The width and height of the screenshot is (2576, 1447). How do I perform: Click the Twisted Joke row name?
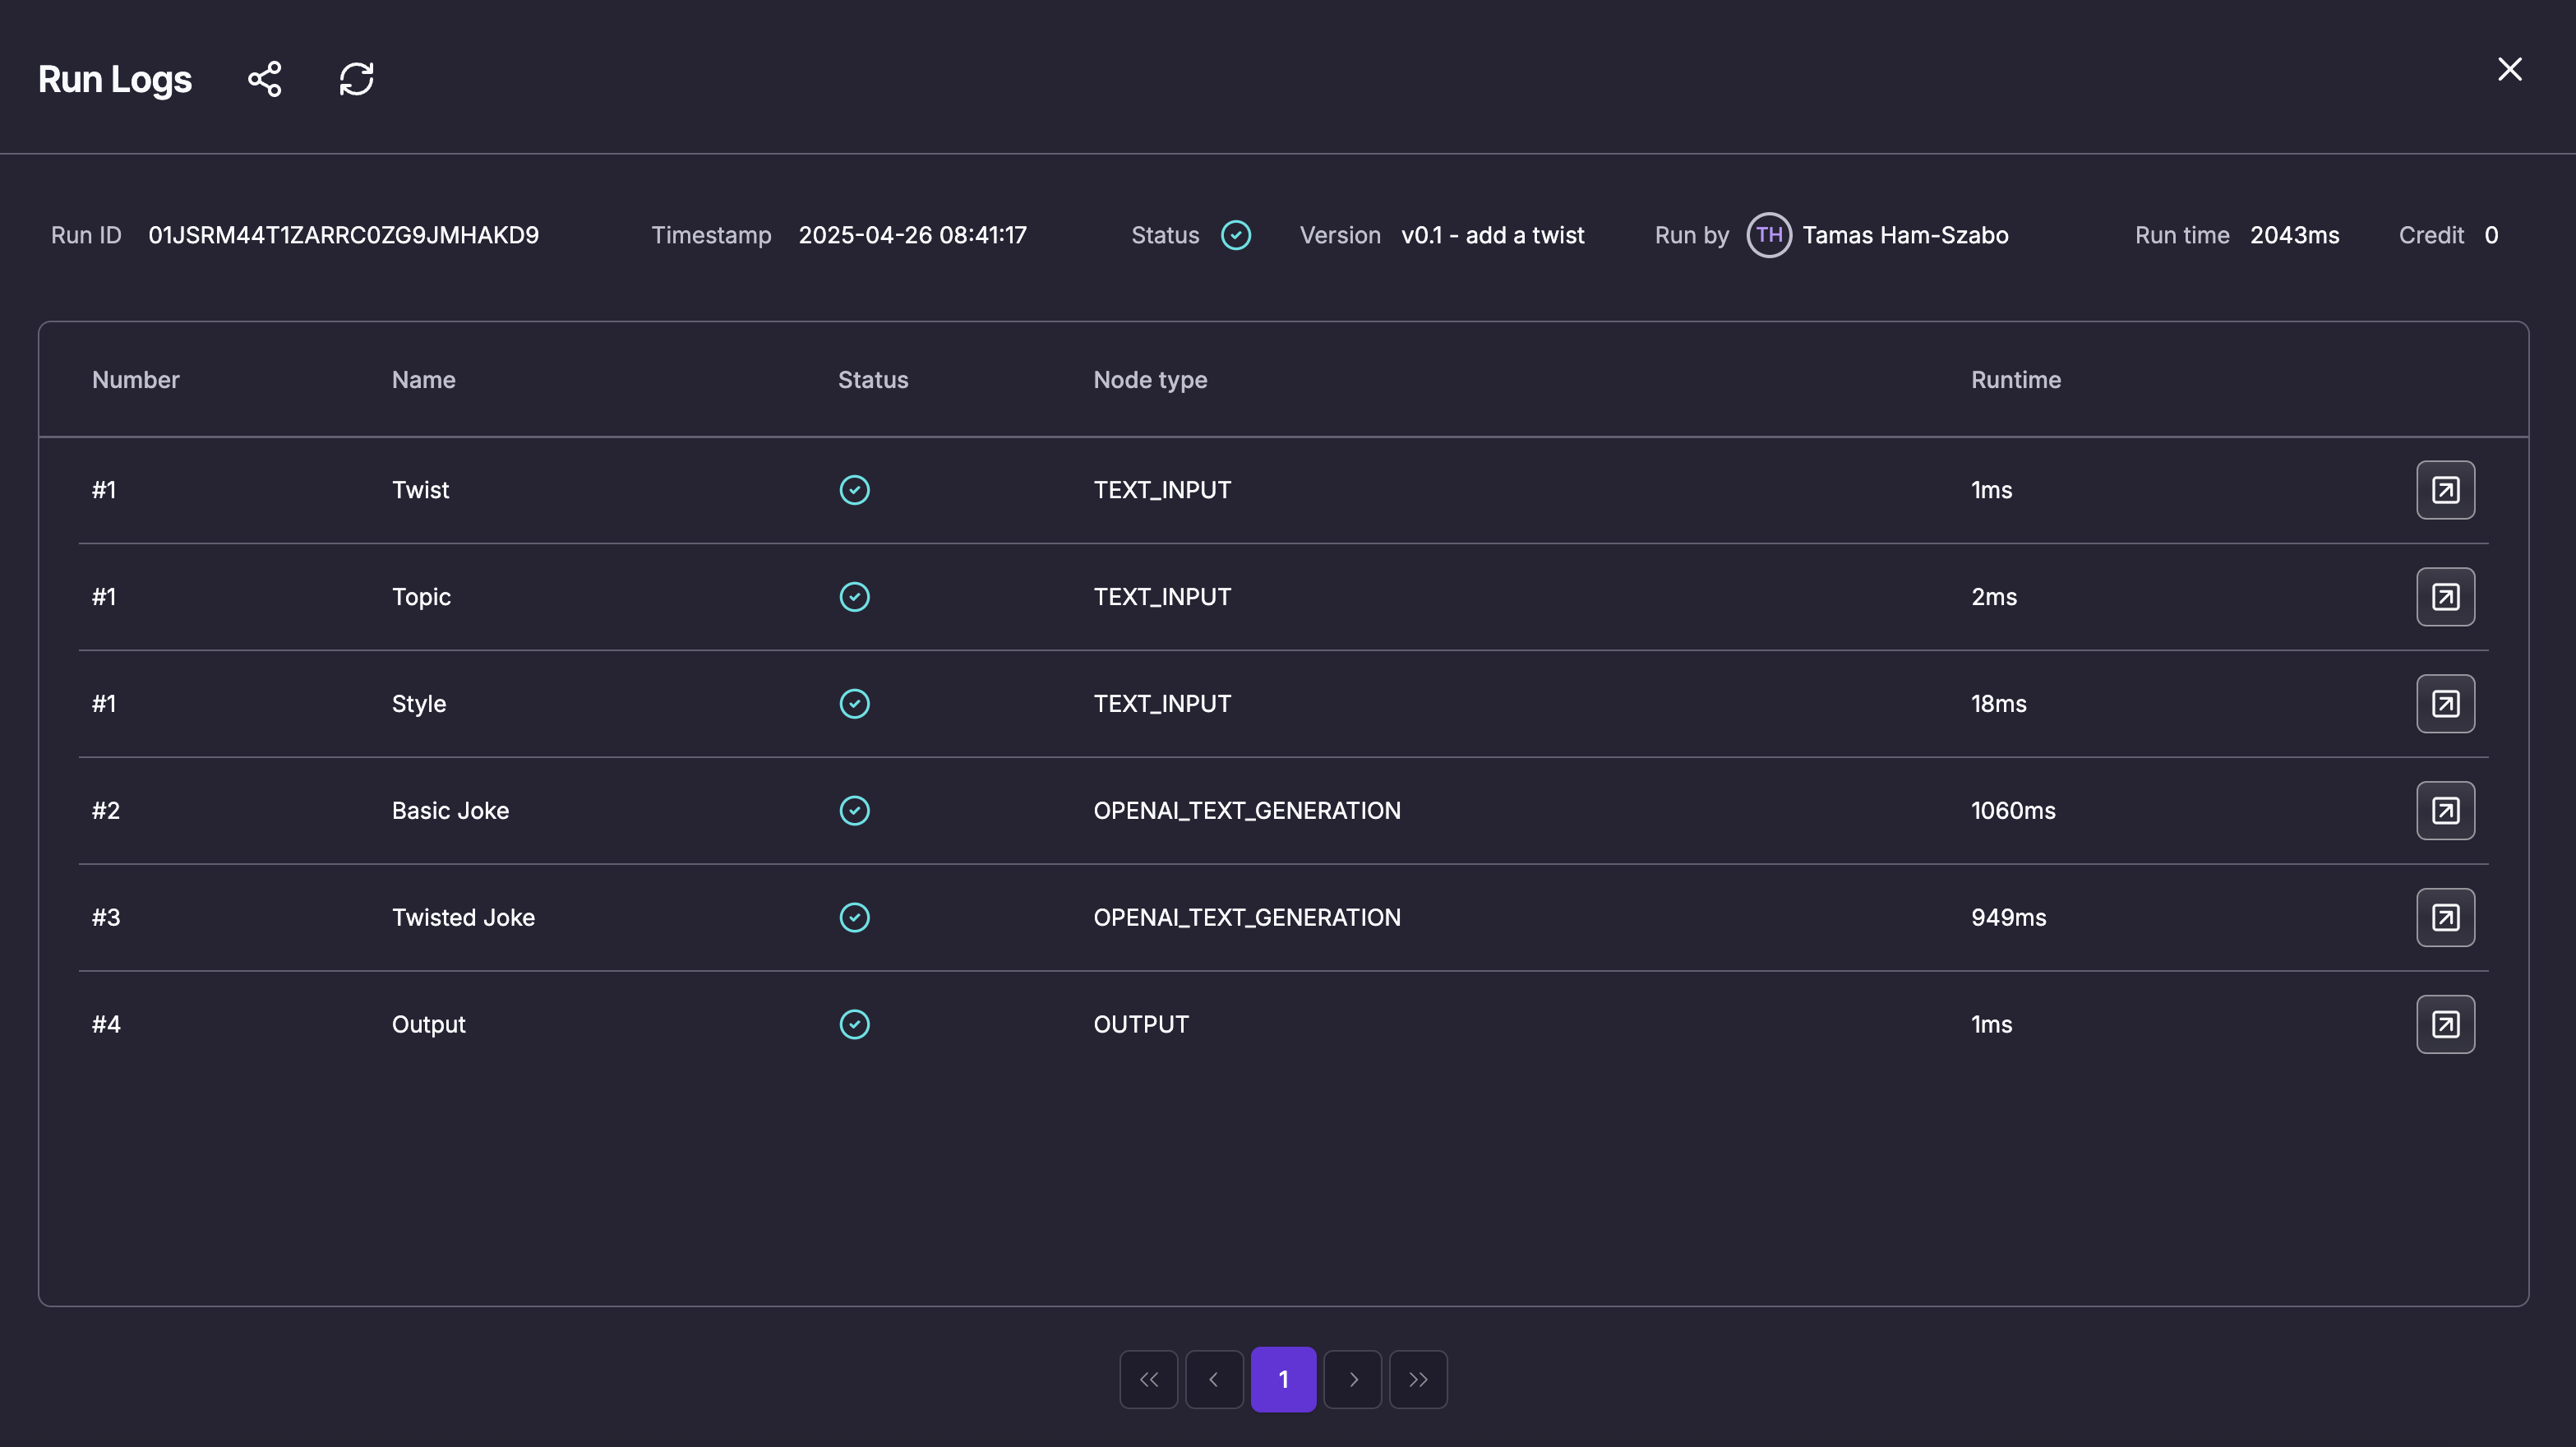[x=463, y=917]
